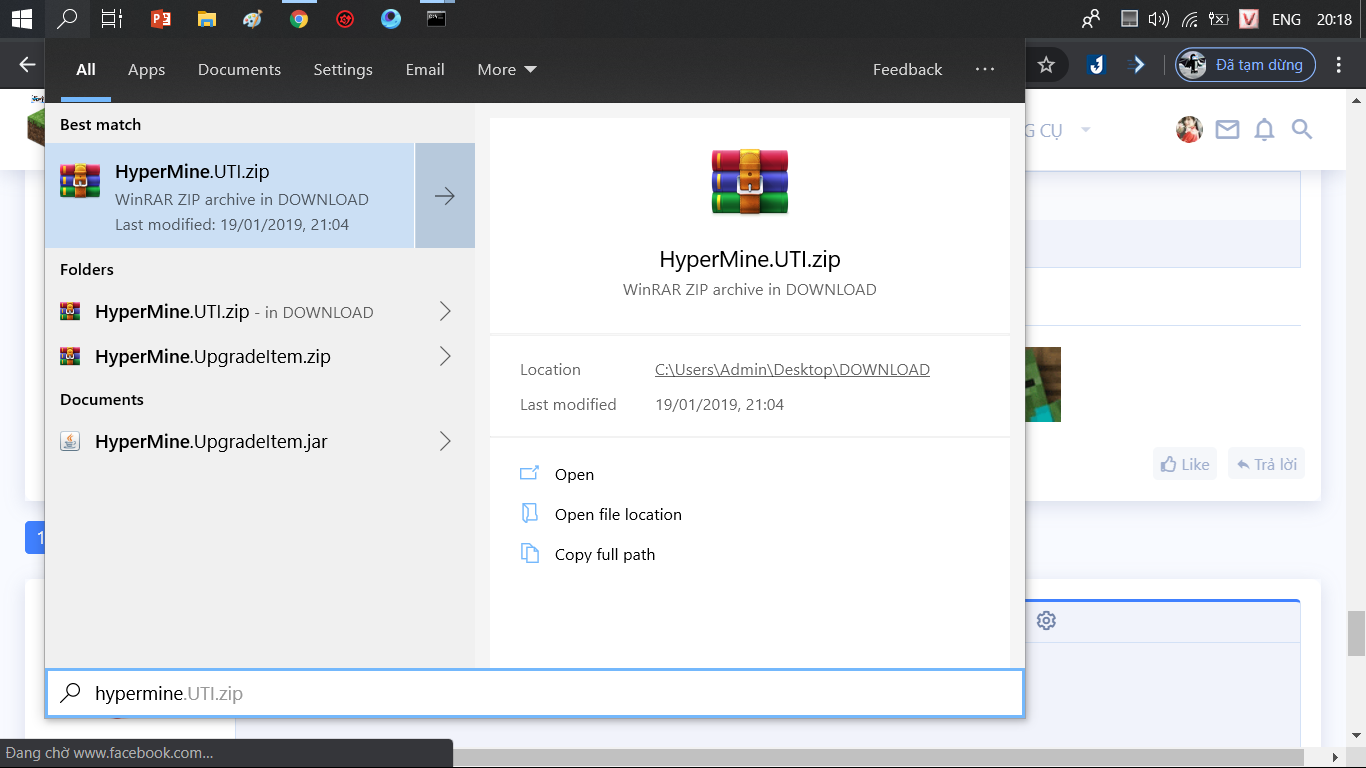Choose Open file location action
The height and width of the screenshot is (768, 1366).
click(618, 514)
